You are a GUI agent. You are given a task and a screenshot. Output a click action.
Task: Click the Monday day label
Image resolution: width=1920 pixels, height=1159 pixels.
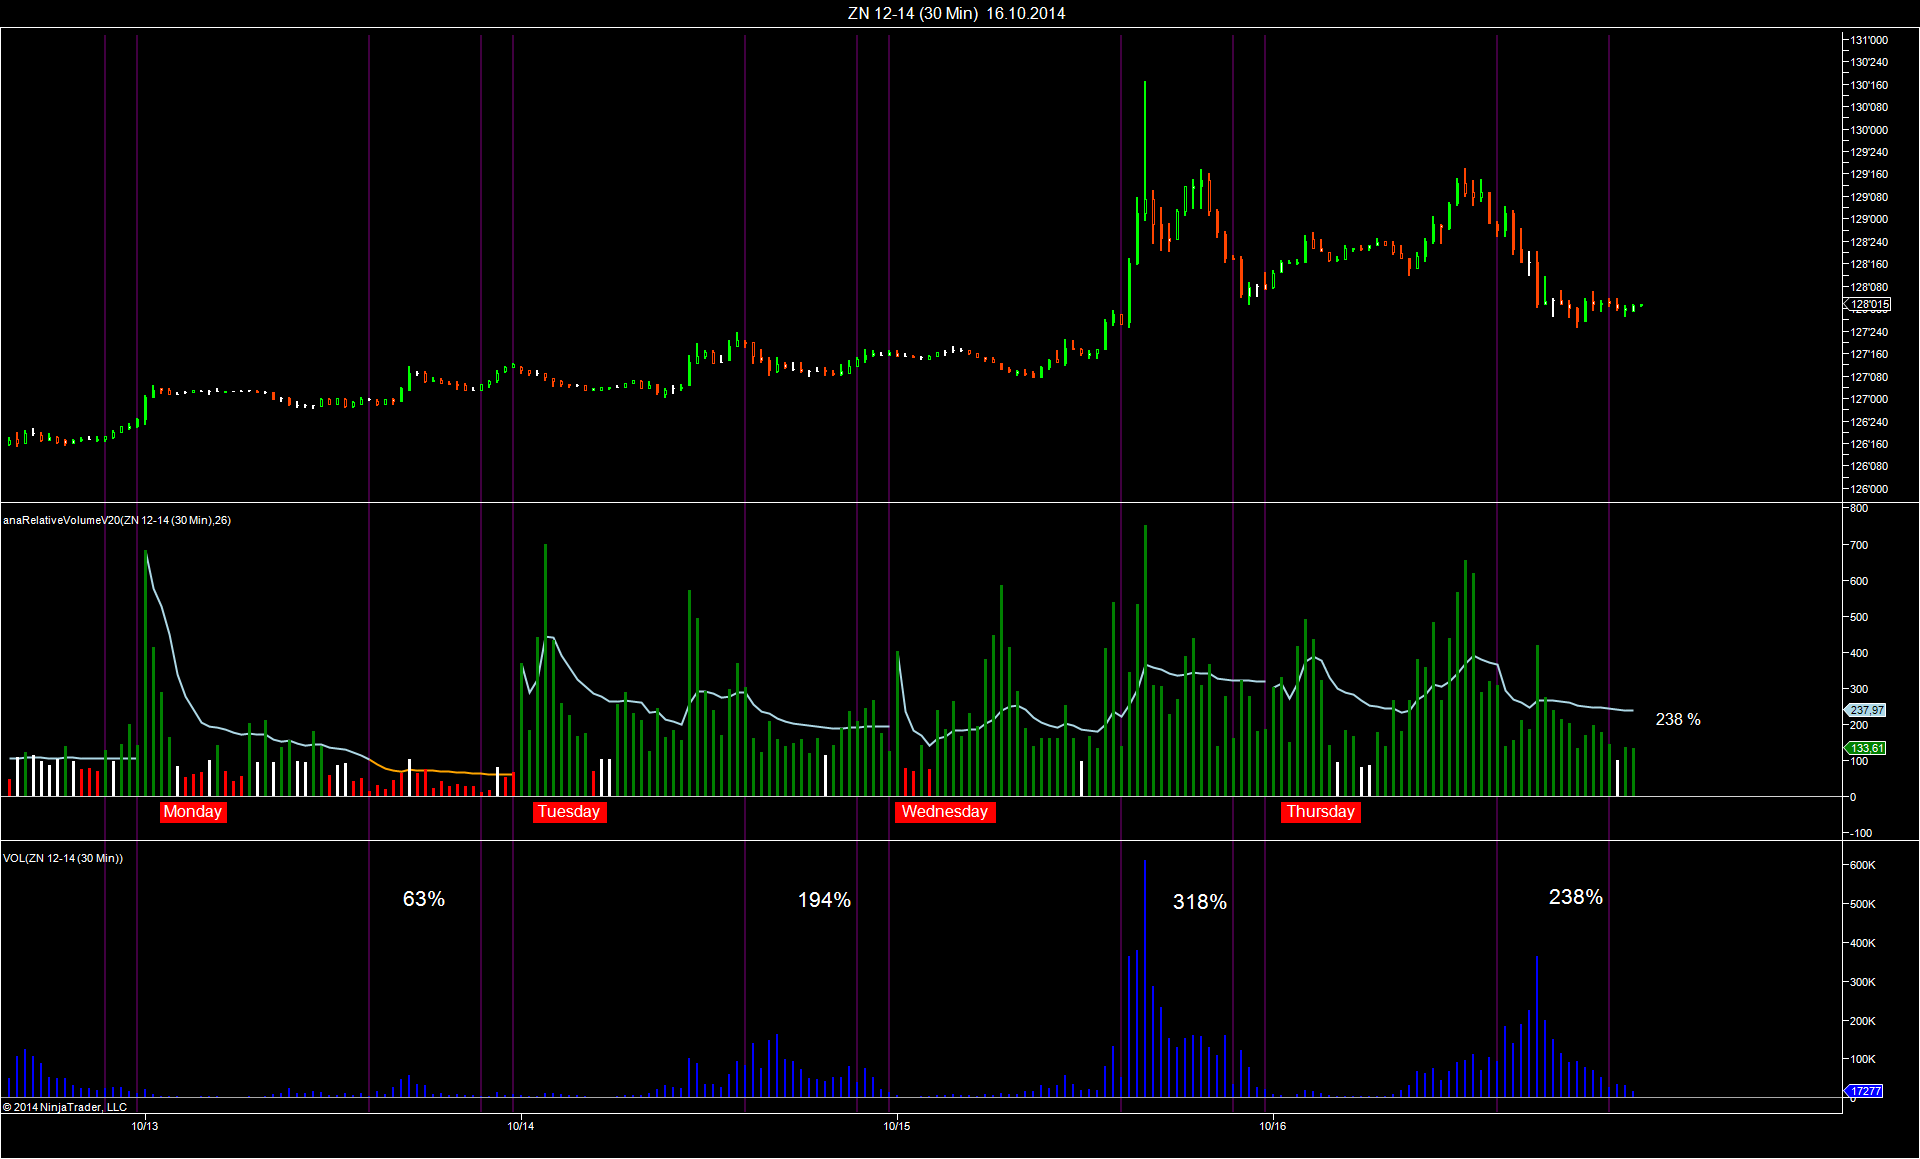click(193, 812)
